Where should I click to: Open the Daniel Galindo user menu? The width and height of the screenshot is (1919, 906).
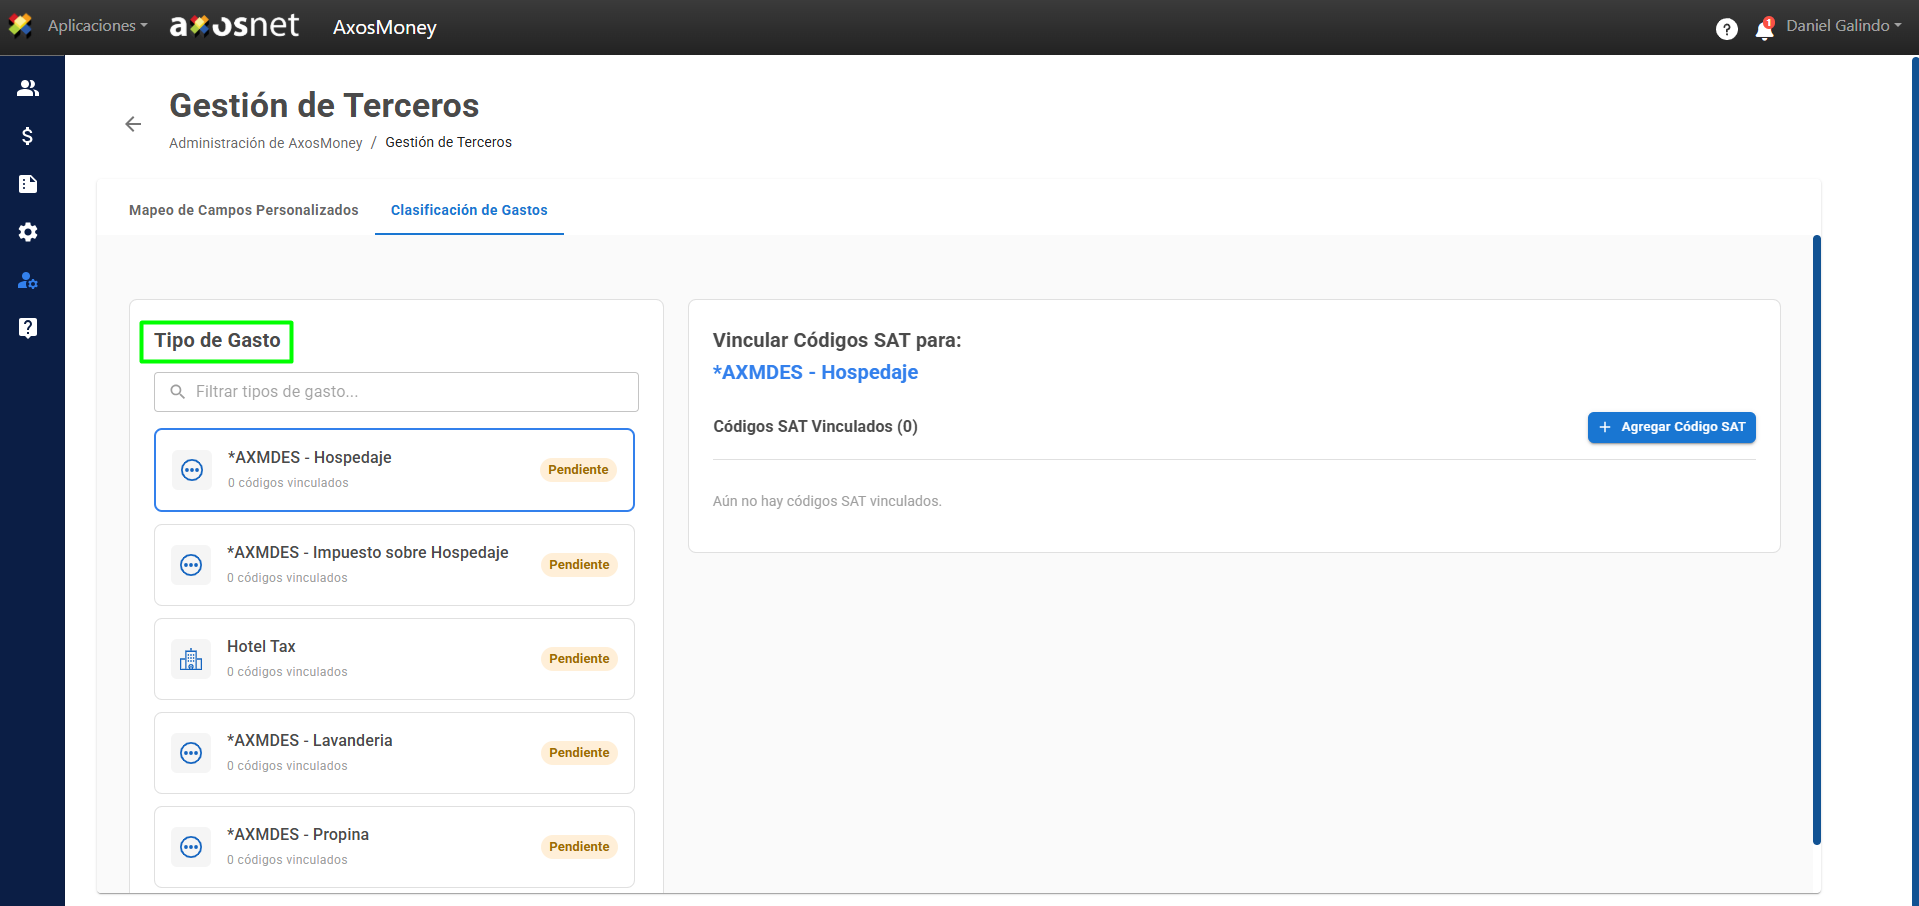(x=1844, y=26)
